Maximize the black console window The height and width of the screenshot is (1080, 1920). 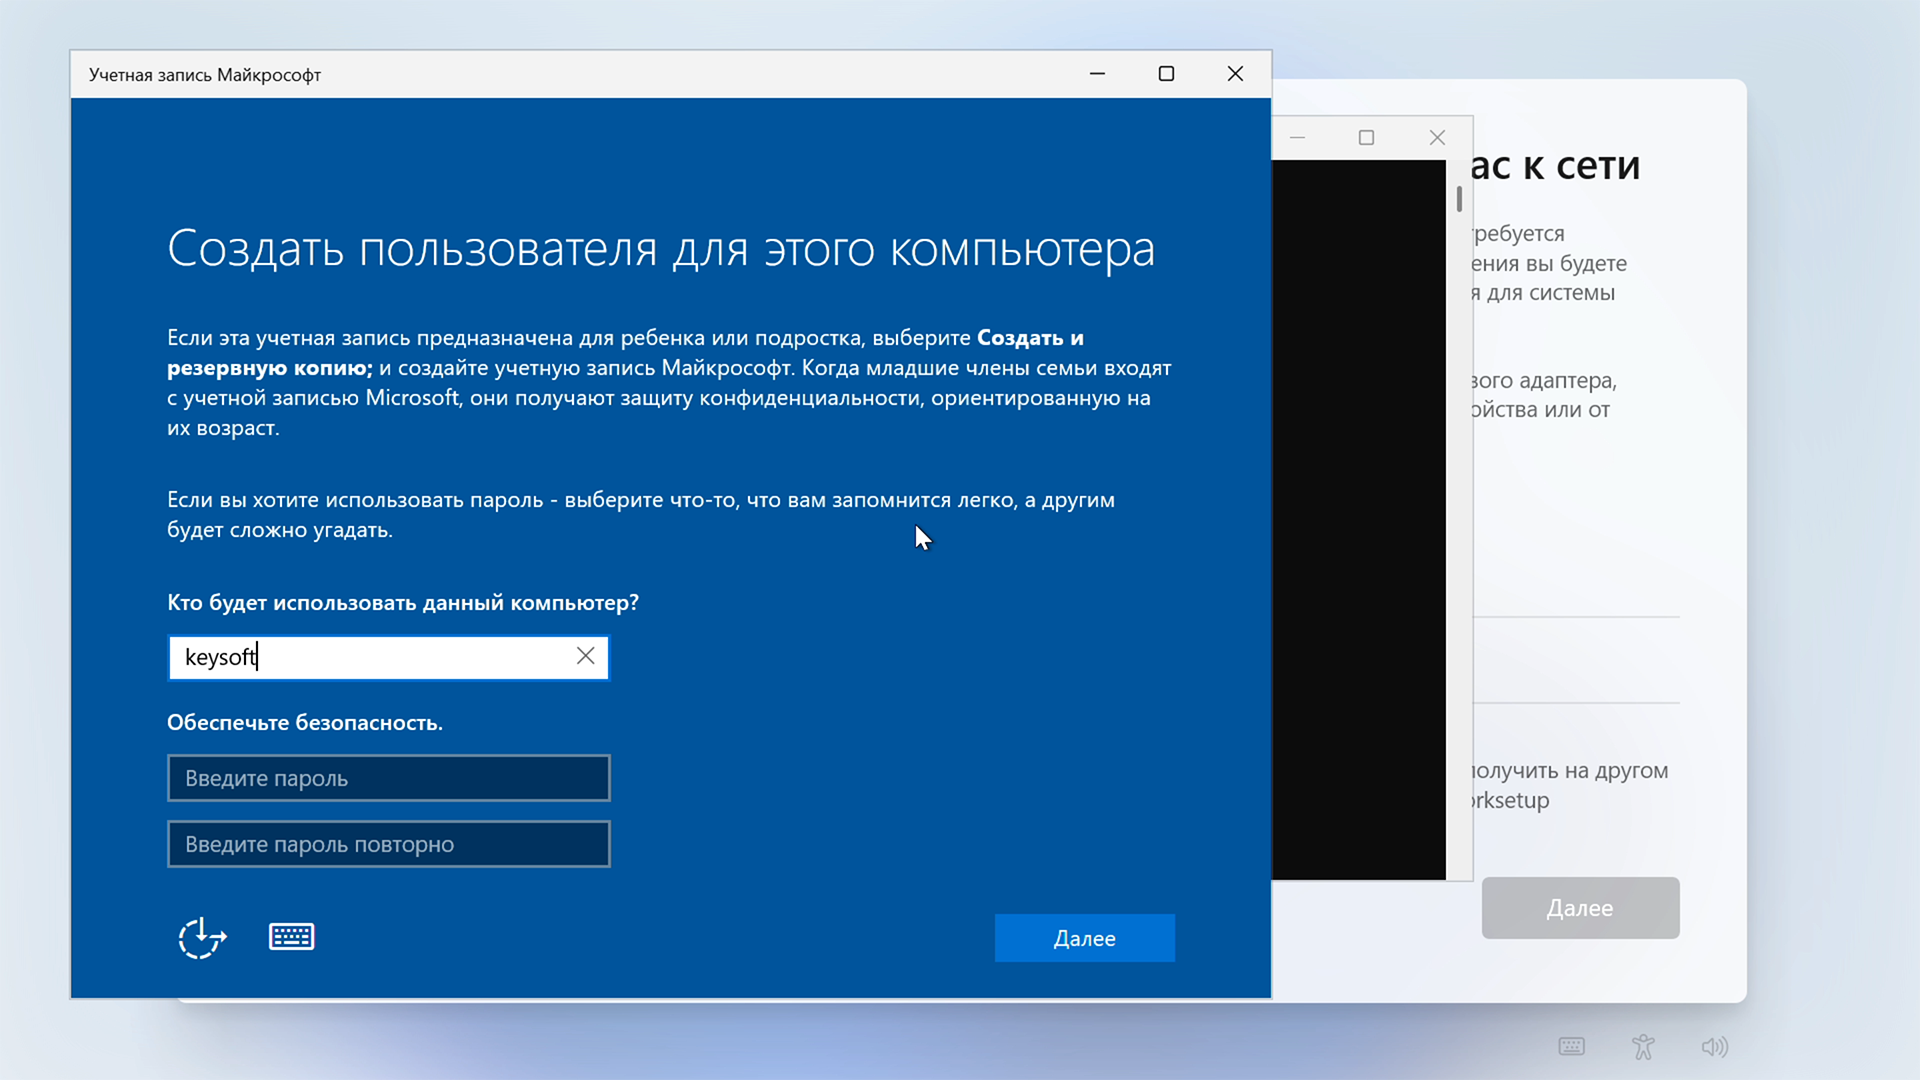click(x=1366, y=138)
